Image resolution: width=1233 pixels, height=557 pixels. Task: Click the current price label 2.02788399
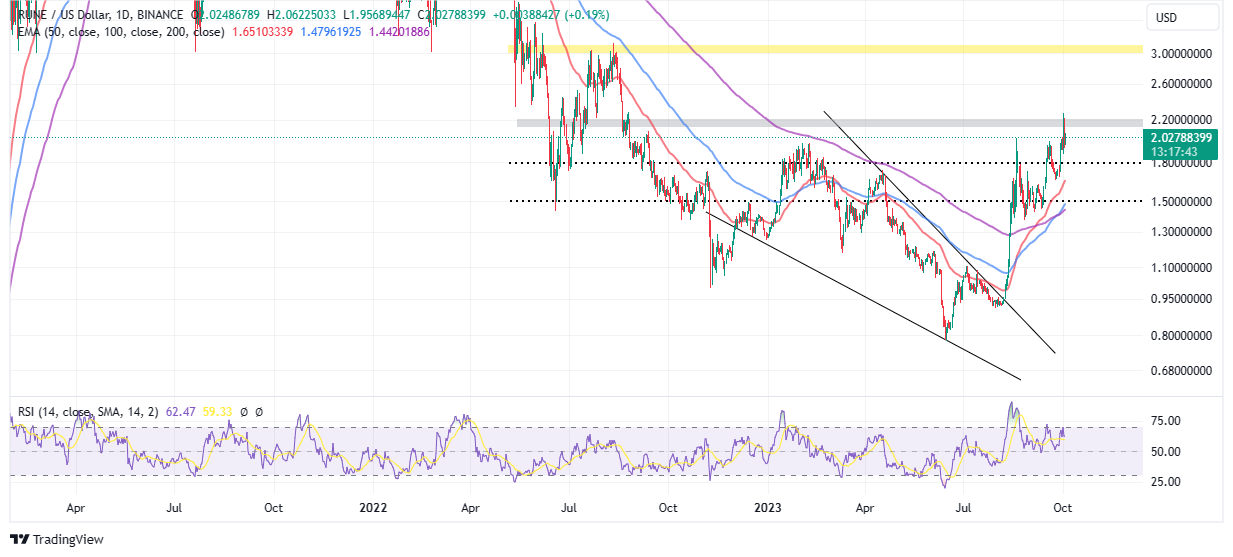pyautogui.click(x=1181, y=138)
